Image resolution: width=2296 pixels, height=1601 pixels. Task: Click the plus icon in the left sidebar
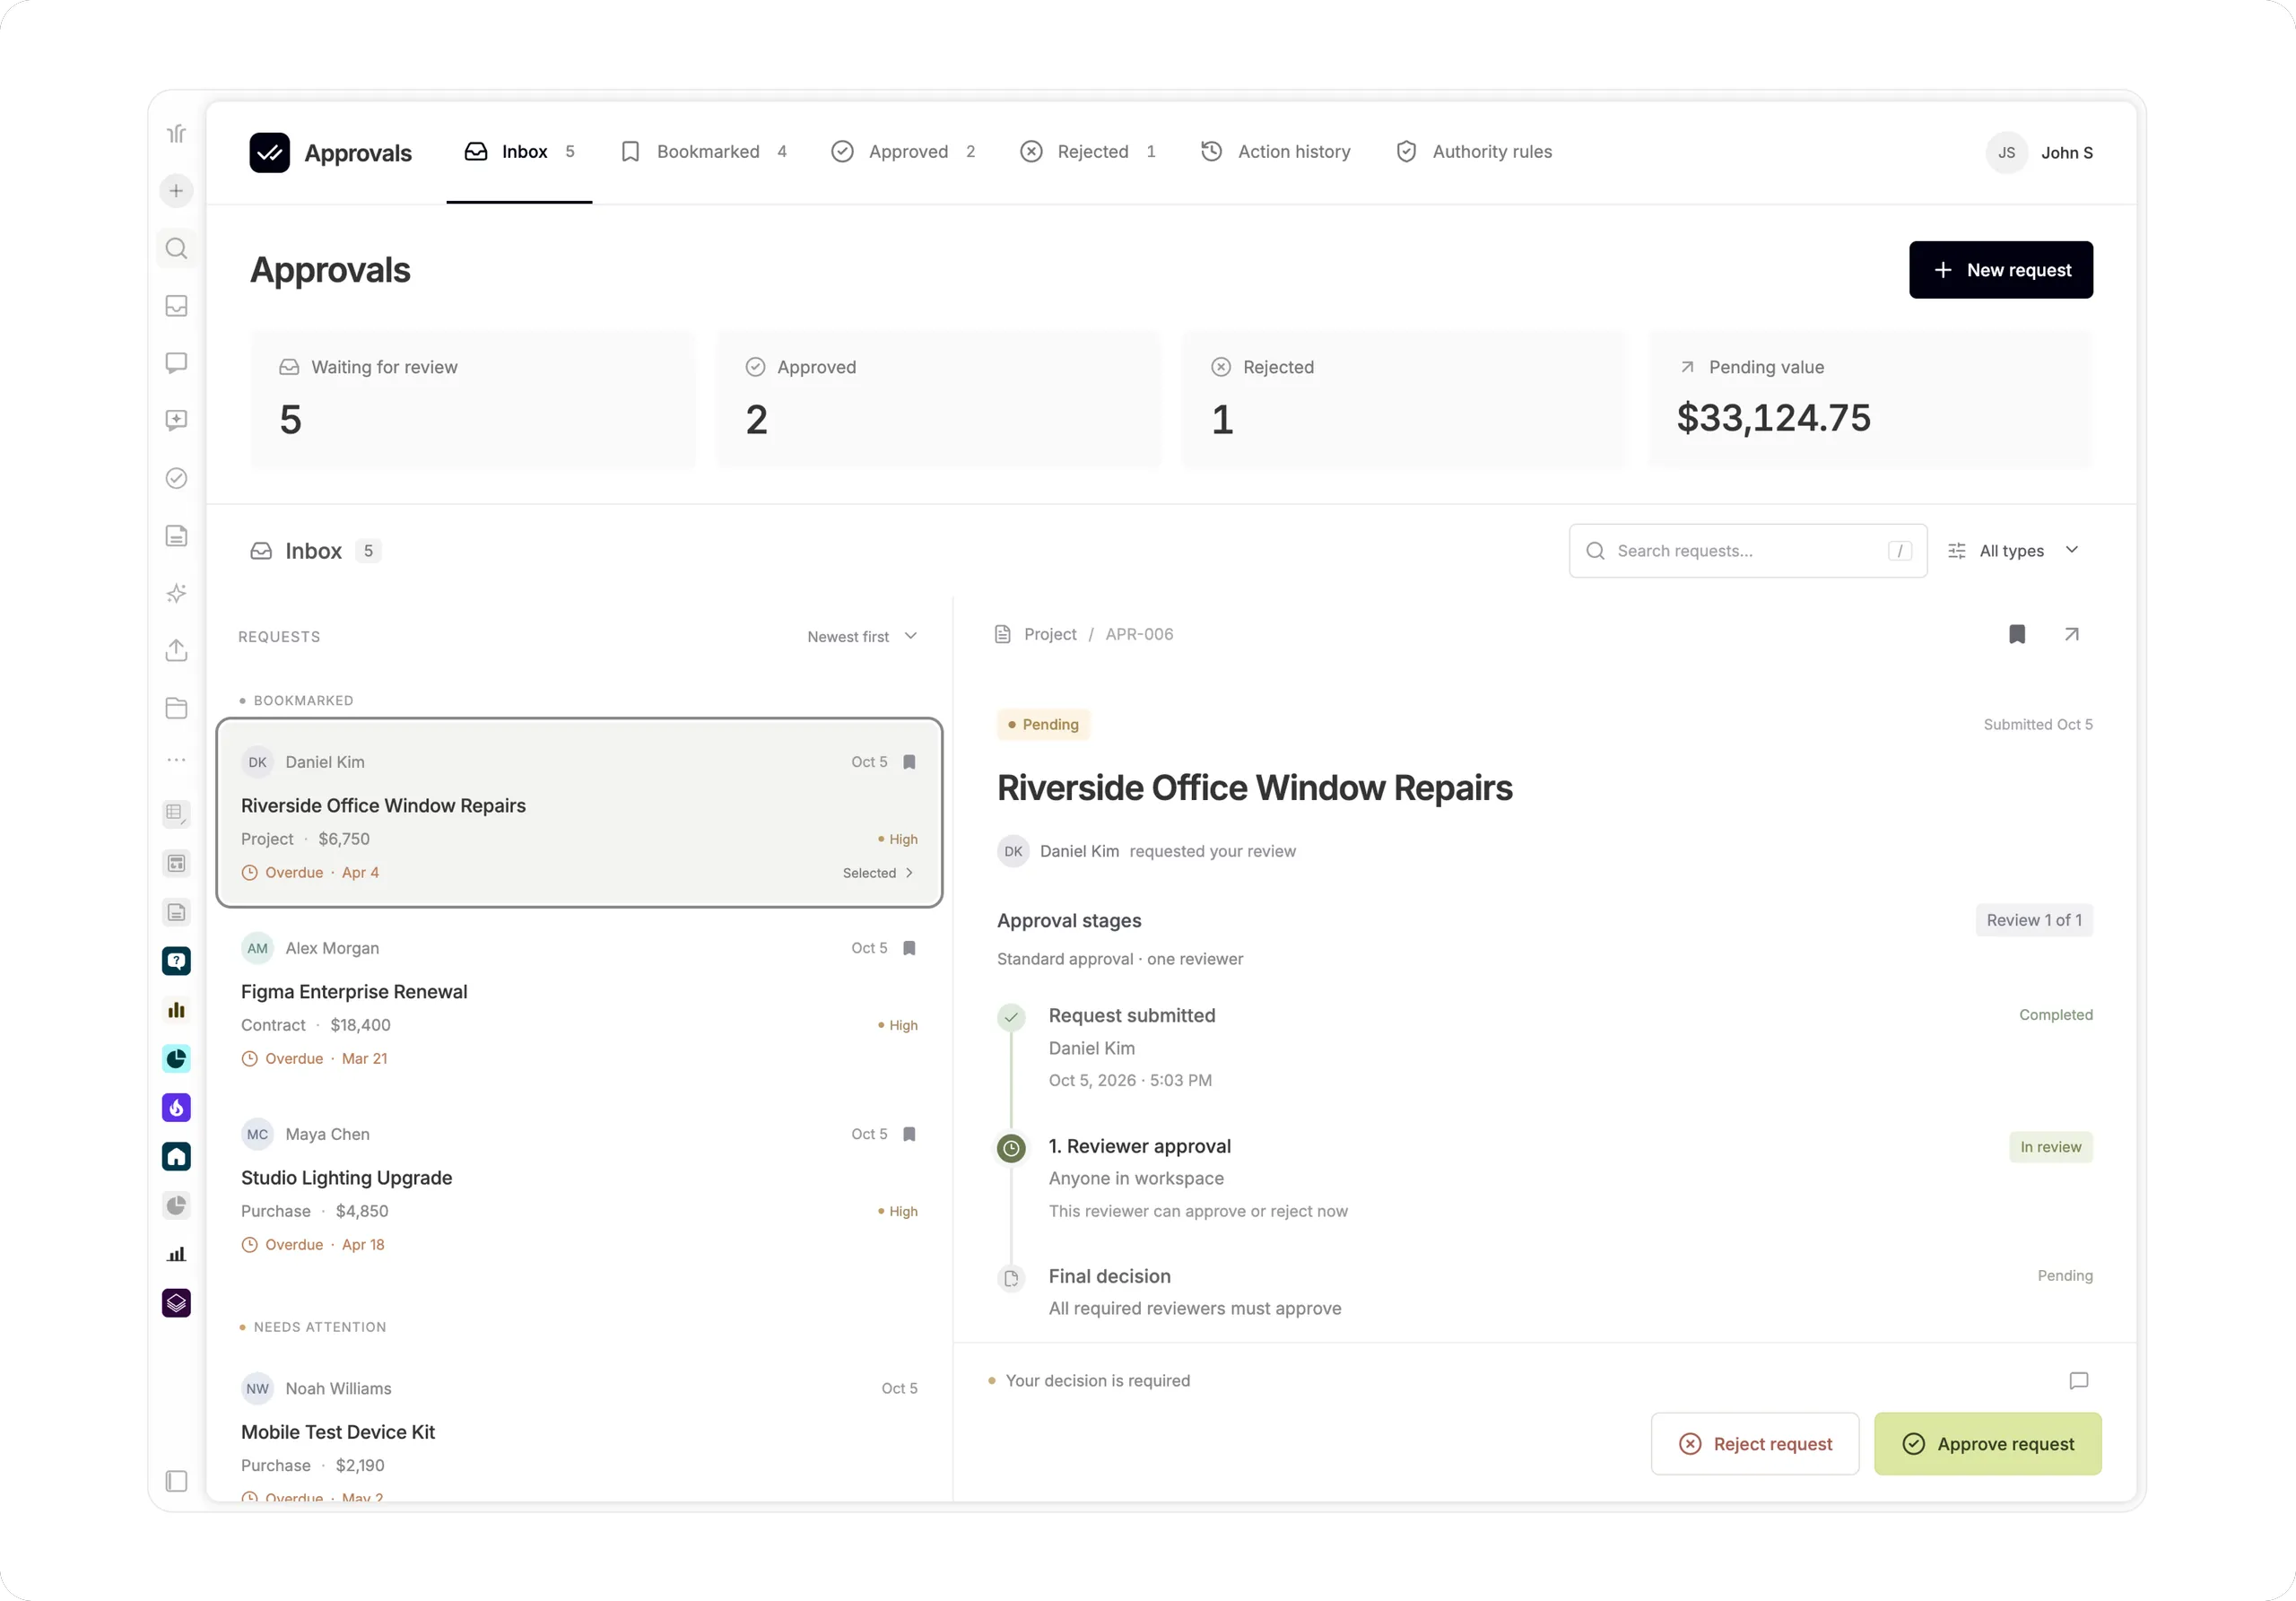coord(176,190)
